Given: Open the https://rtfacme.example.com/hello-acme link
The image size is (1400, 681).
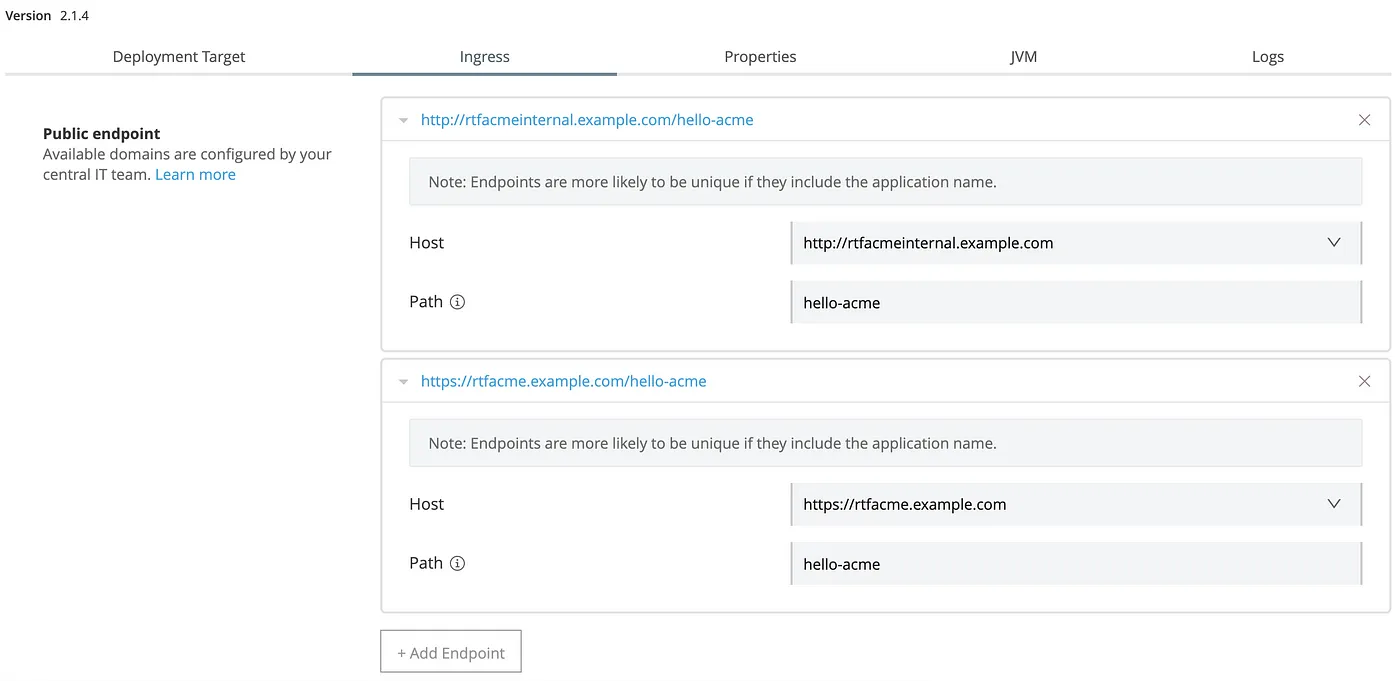Looking at the screenshot, I should click(x=563, y=381).
